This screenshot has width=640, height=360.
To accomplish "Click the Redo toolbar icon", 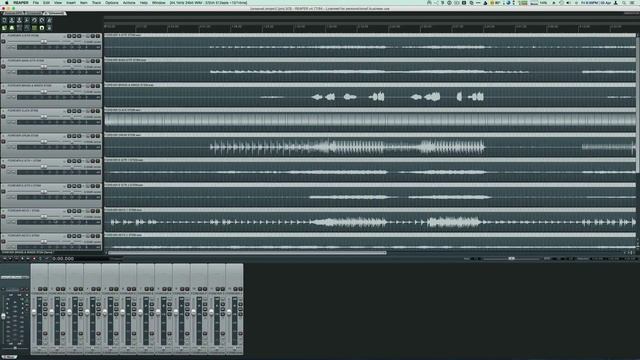I will point(42,20).
